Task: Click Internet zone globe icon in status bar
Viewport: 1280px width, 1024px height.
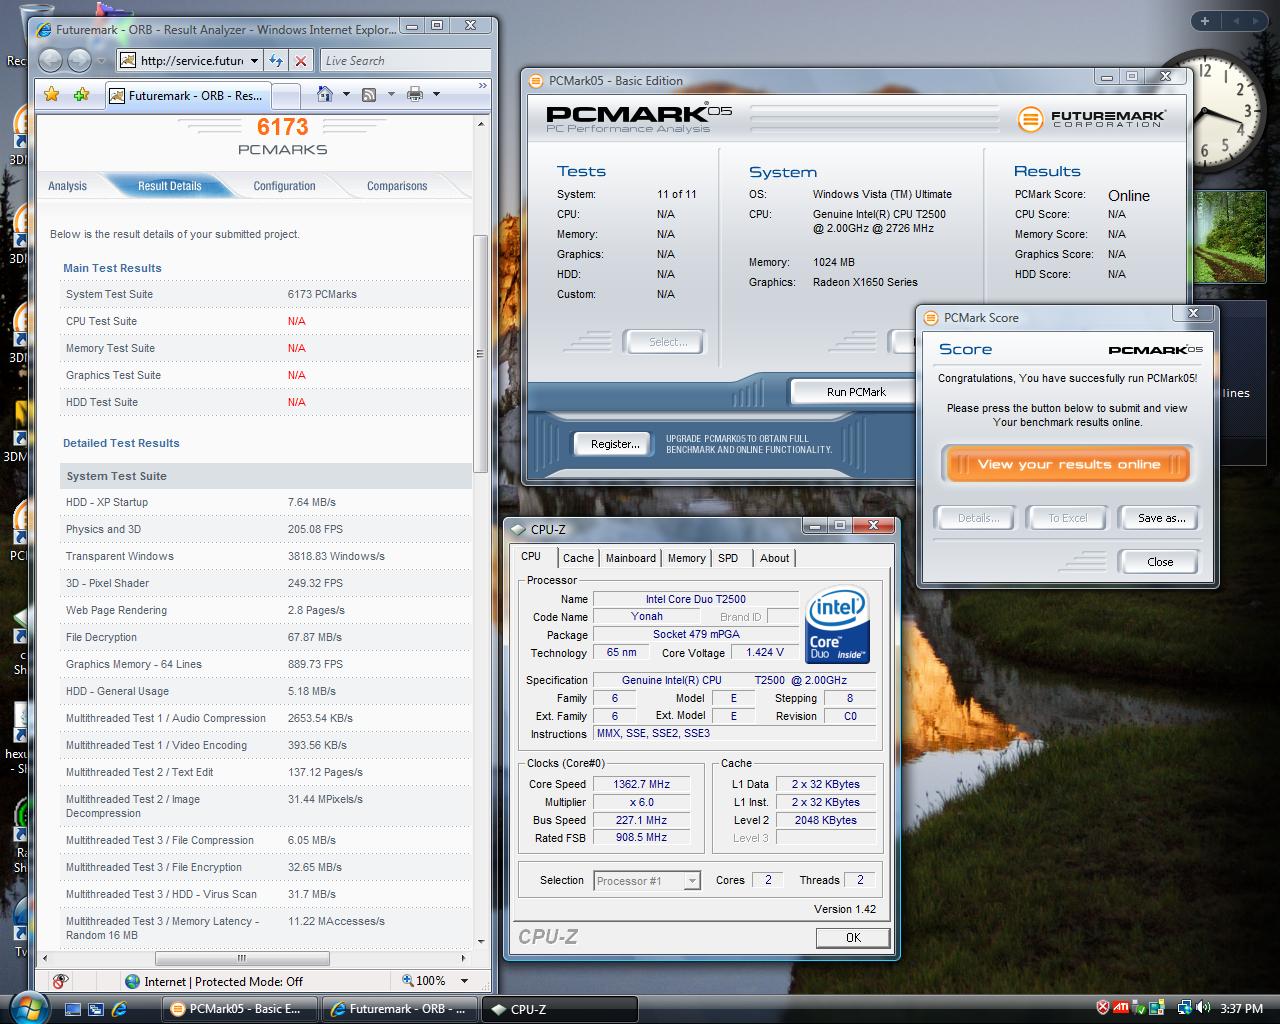Action: click(x=132, y=981)
